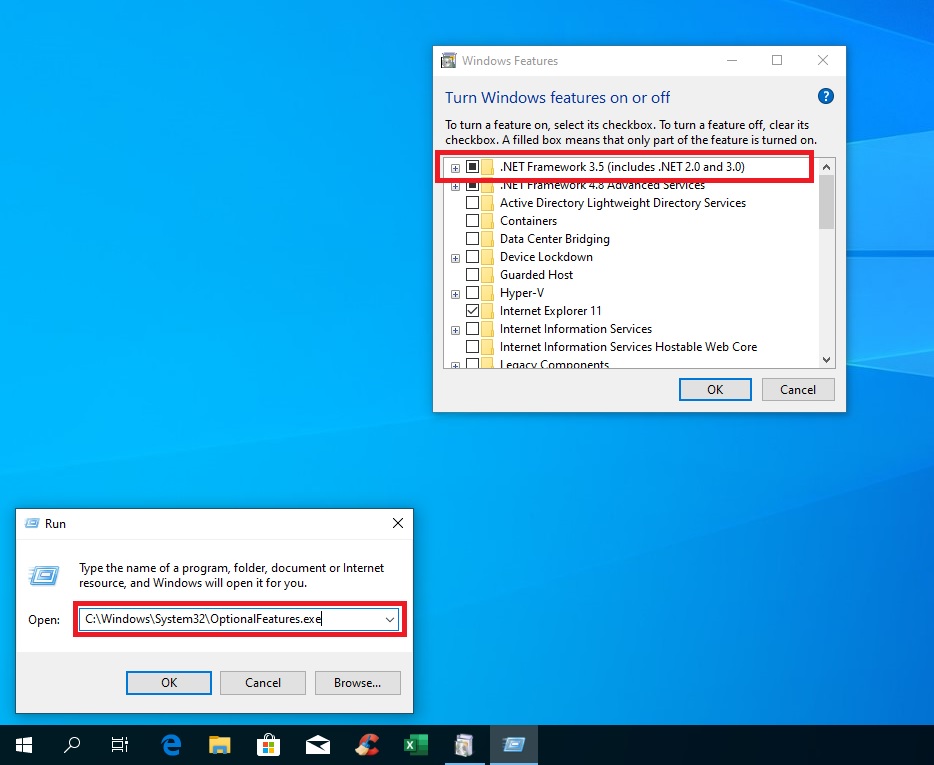Open Microsoft Store from the taskbar
Viewport: 934px width, 765px height.
pyautogui.click(x=269, y=745)
